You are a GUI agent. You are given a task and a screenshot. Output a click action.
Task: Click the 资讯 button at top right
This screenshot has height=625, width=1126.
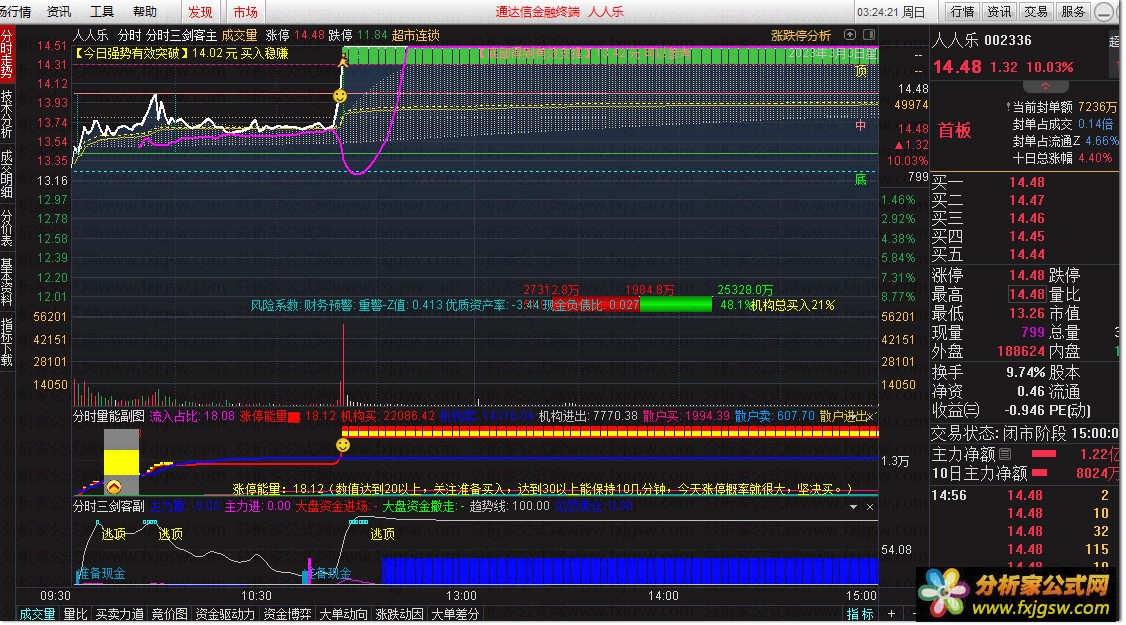click(x=999, y=11)
